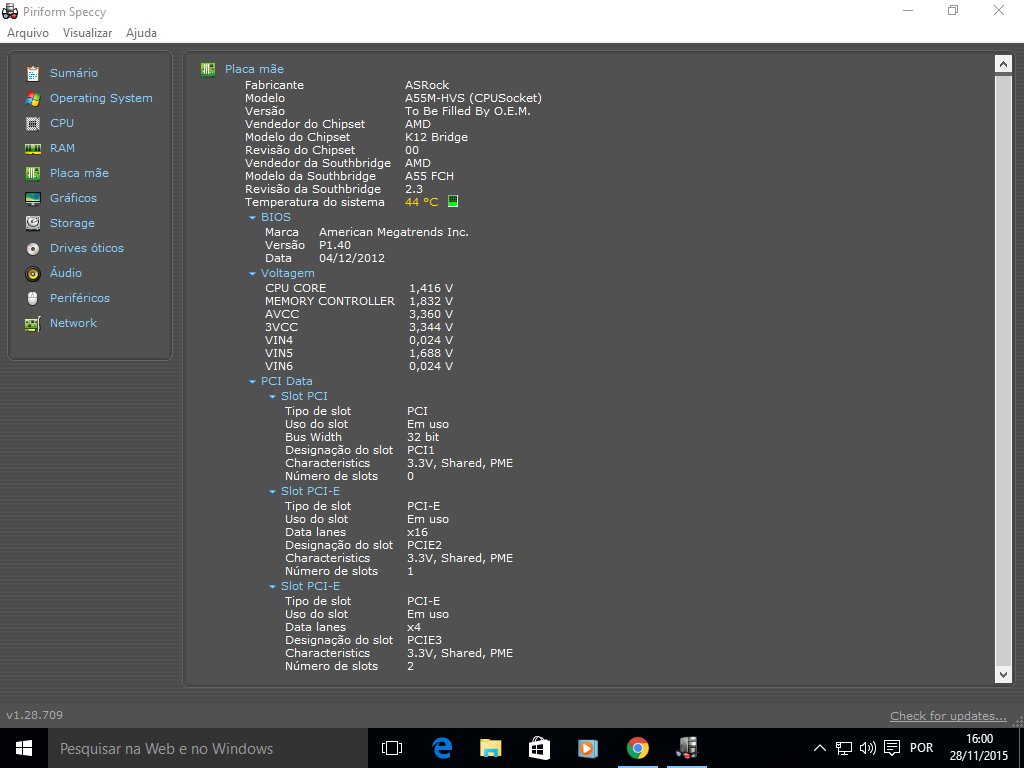
Task: Click the Check for updates link
Action: pyautogui.click(x=948, y=716)
